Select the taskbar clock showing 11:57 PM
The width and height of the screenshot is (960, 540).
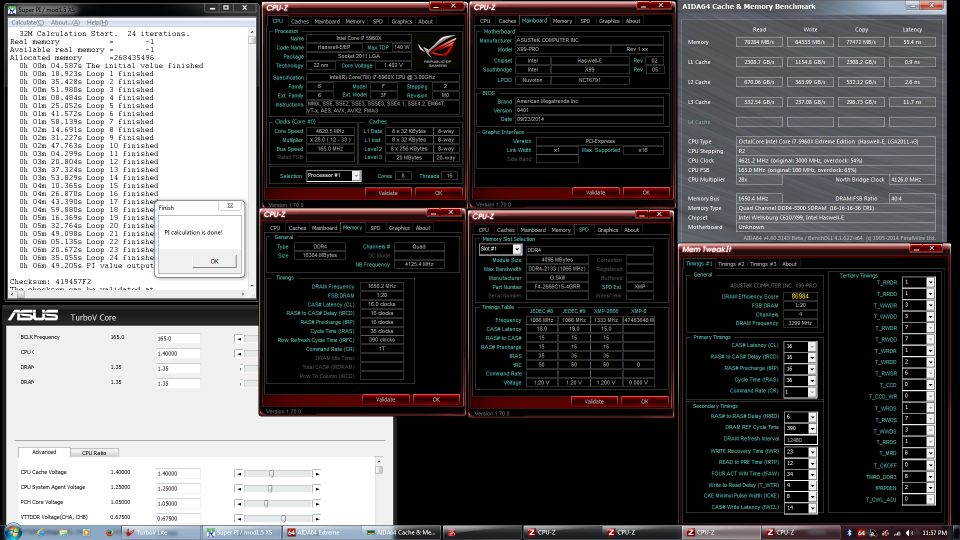pos(934,533)
